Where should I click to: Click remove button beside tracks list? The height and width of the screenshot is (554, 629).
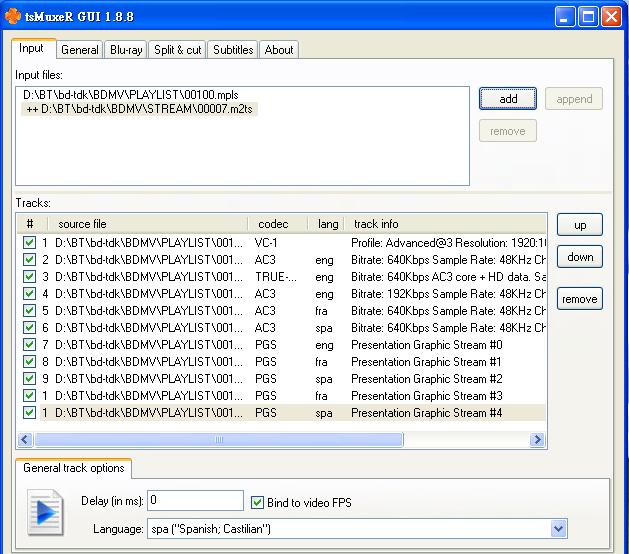coord(580,299)
